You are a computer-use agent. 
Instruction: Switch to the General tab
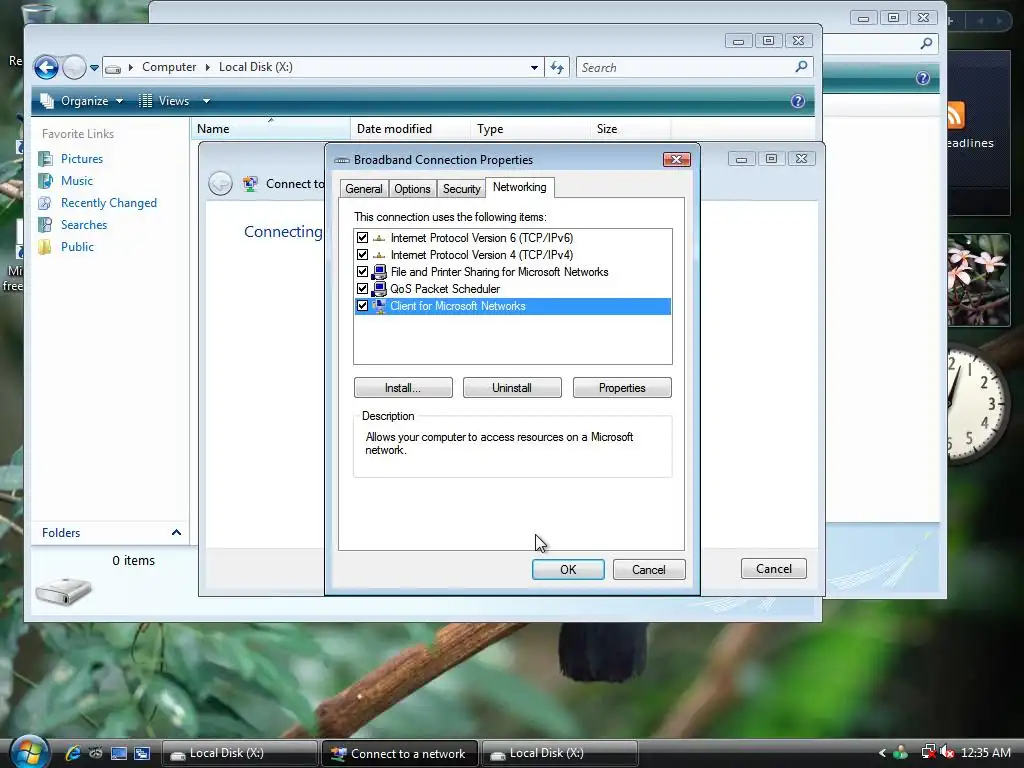pos(364,189)
